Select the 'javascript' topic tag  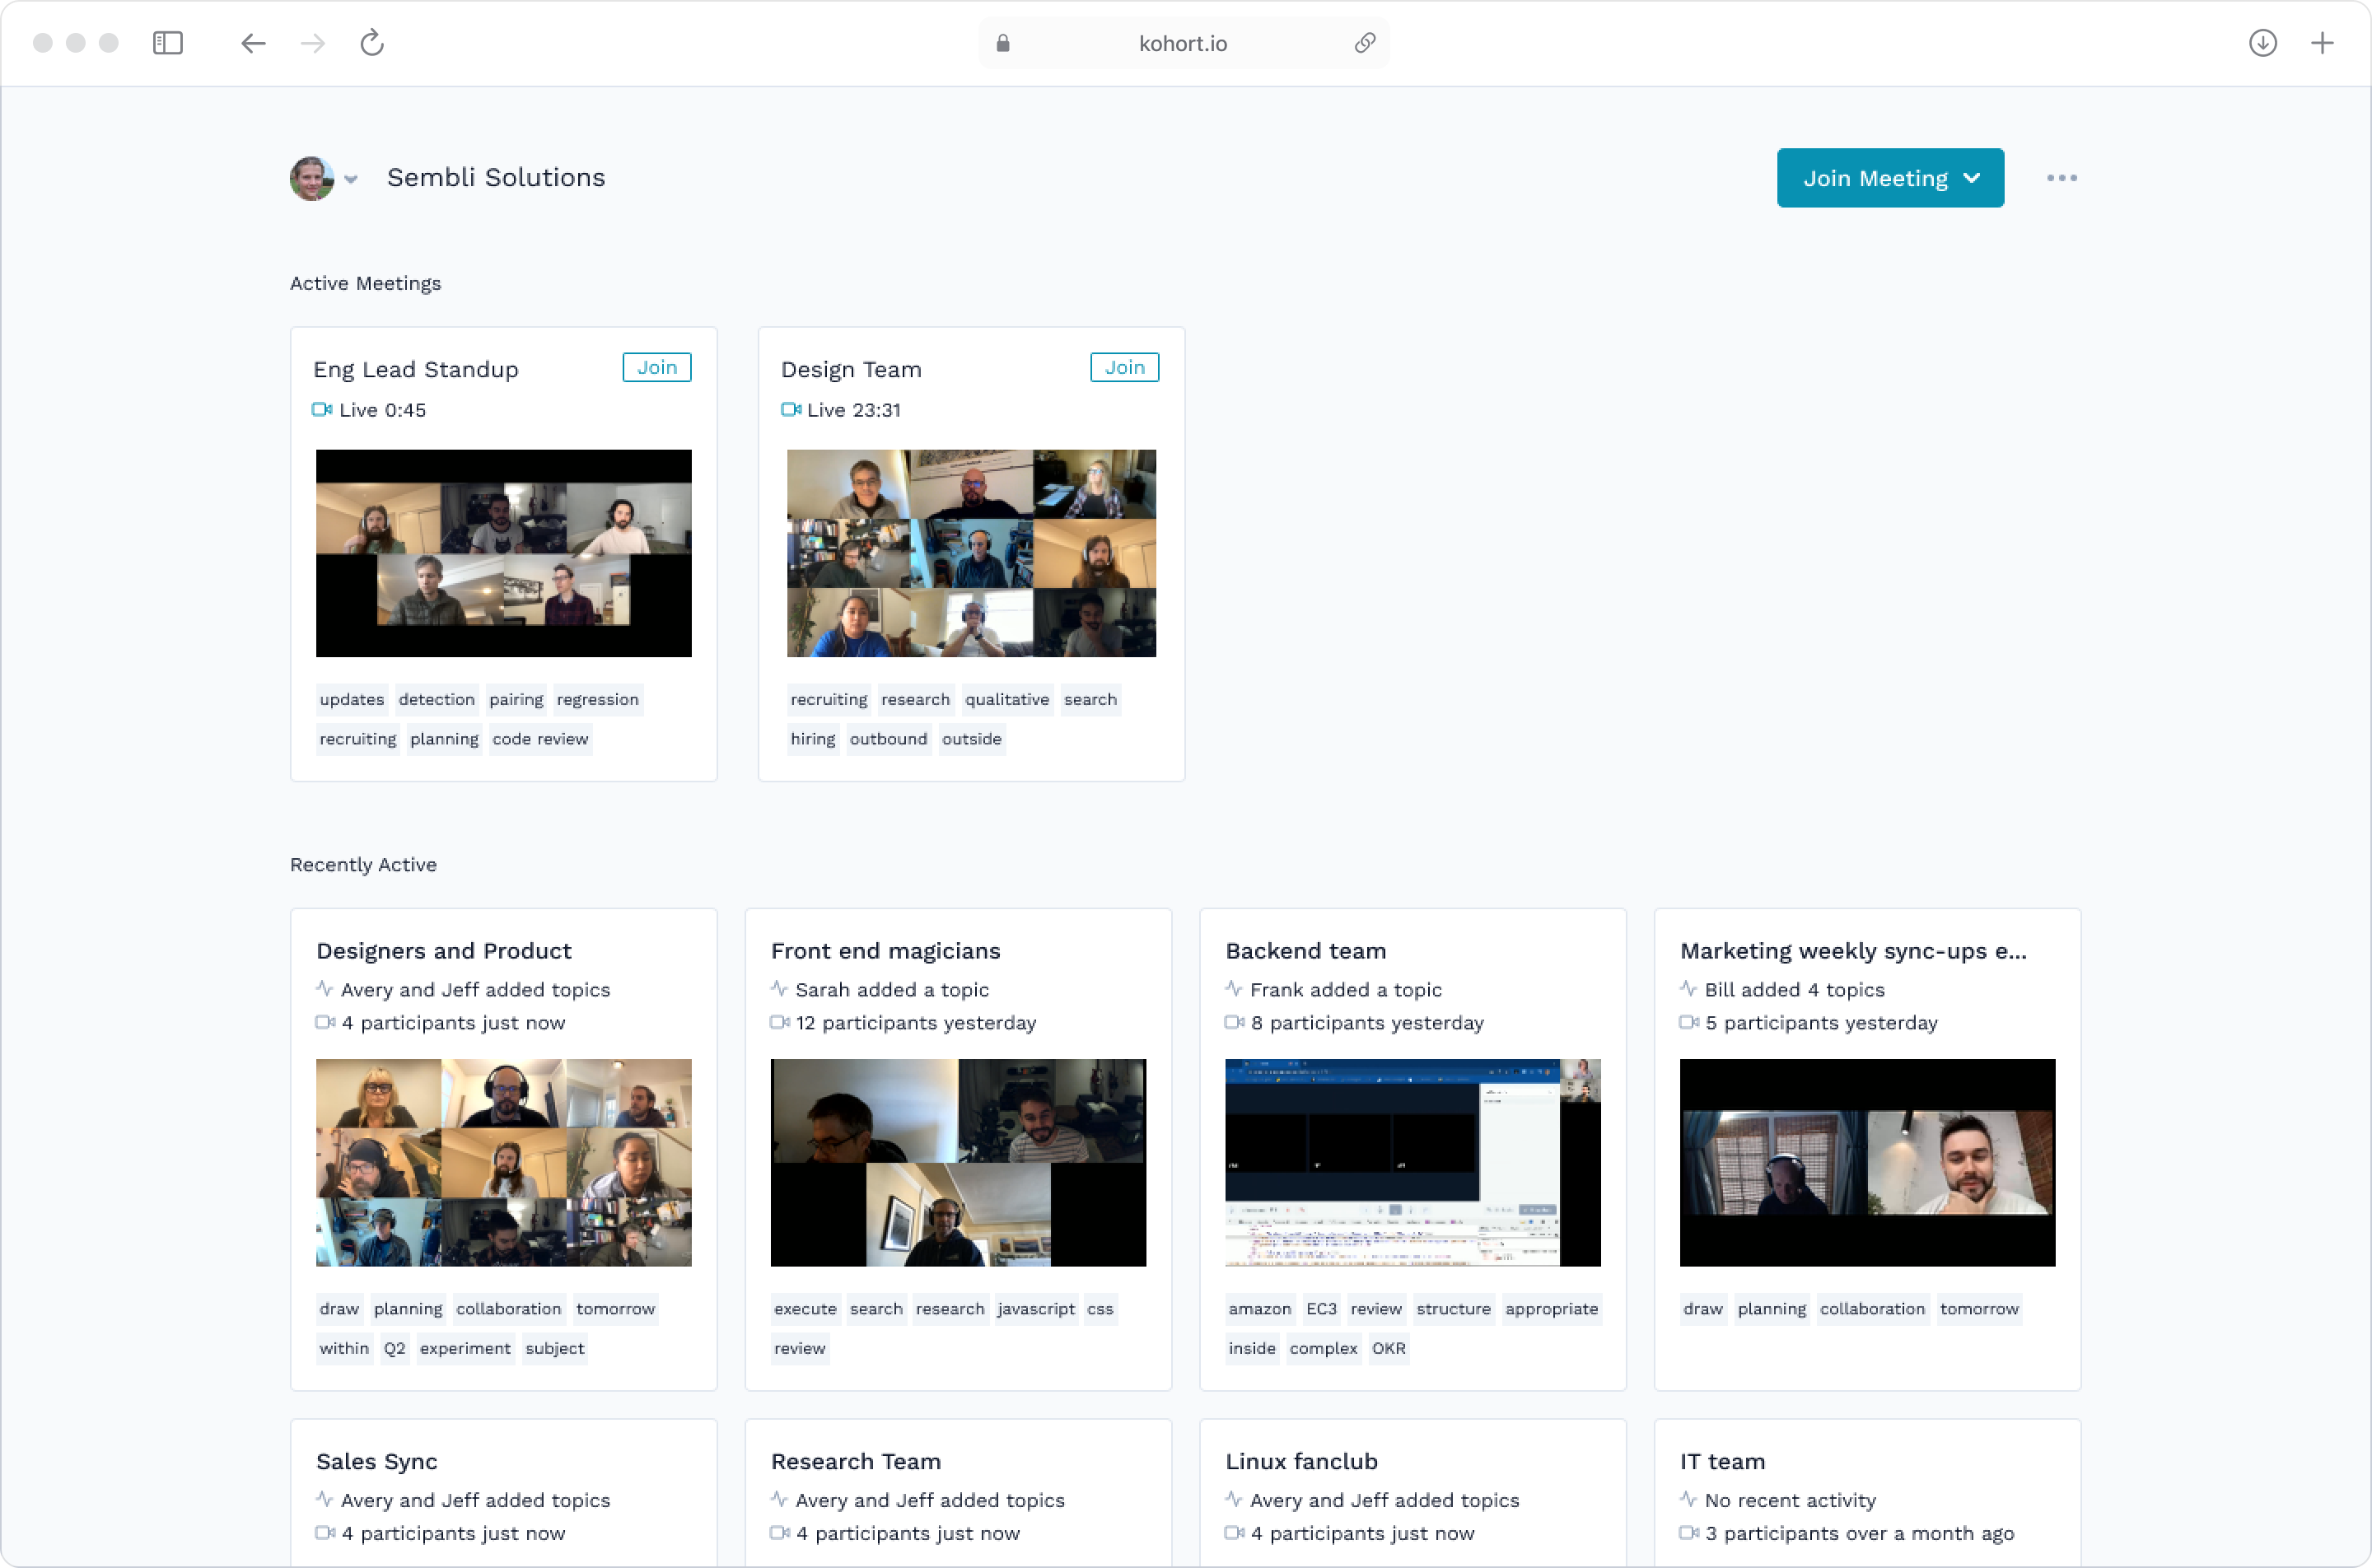[1036, 1309]
